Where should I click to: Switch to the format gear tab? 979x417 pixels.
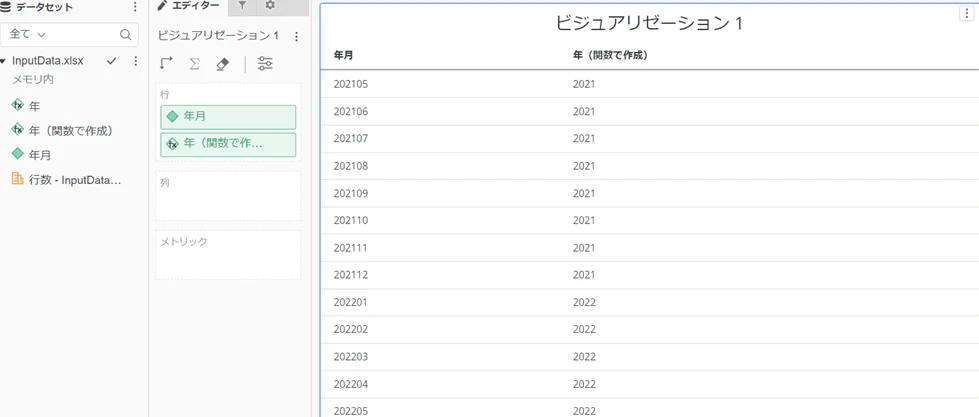coord(270,6)
